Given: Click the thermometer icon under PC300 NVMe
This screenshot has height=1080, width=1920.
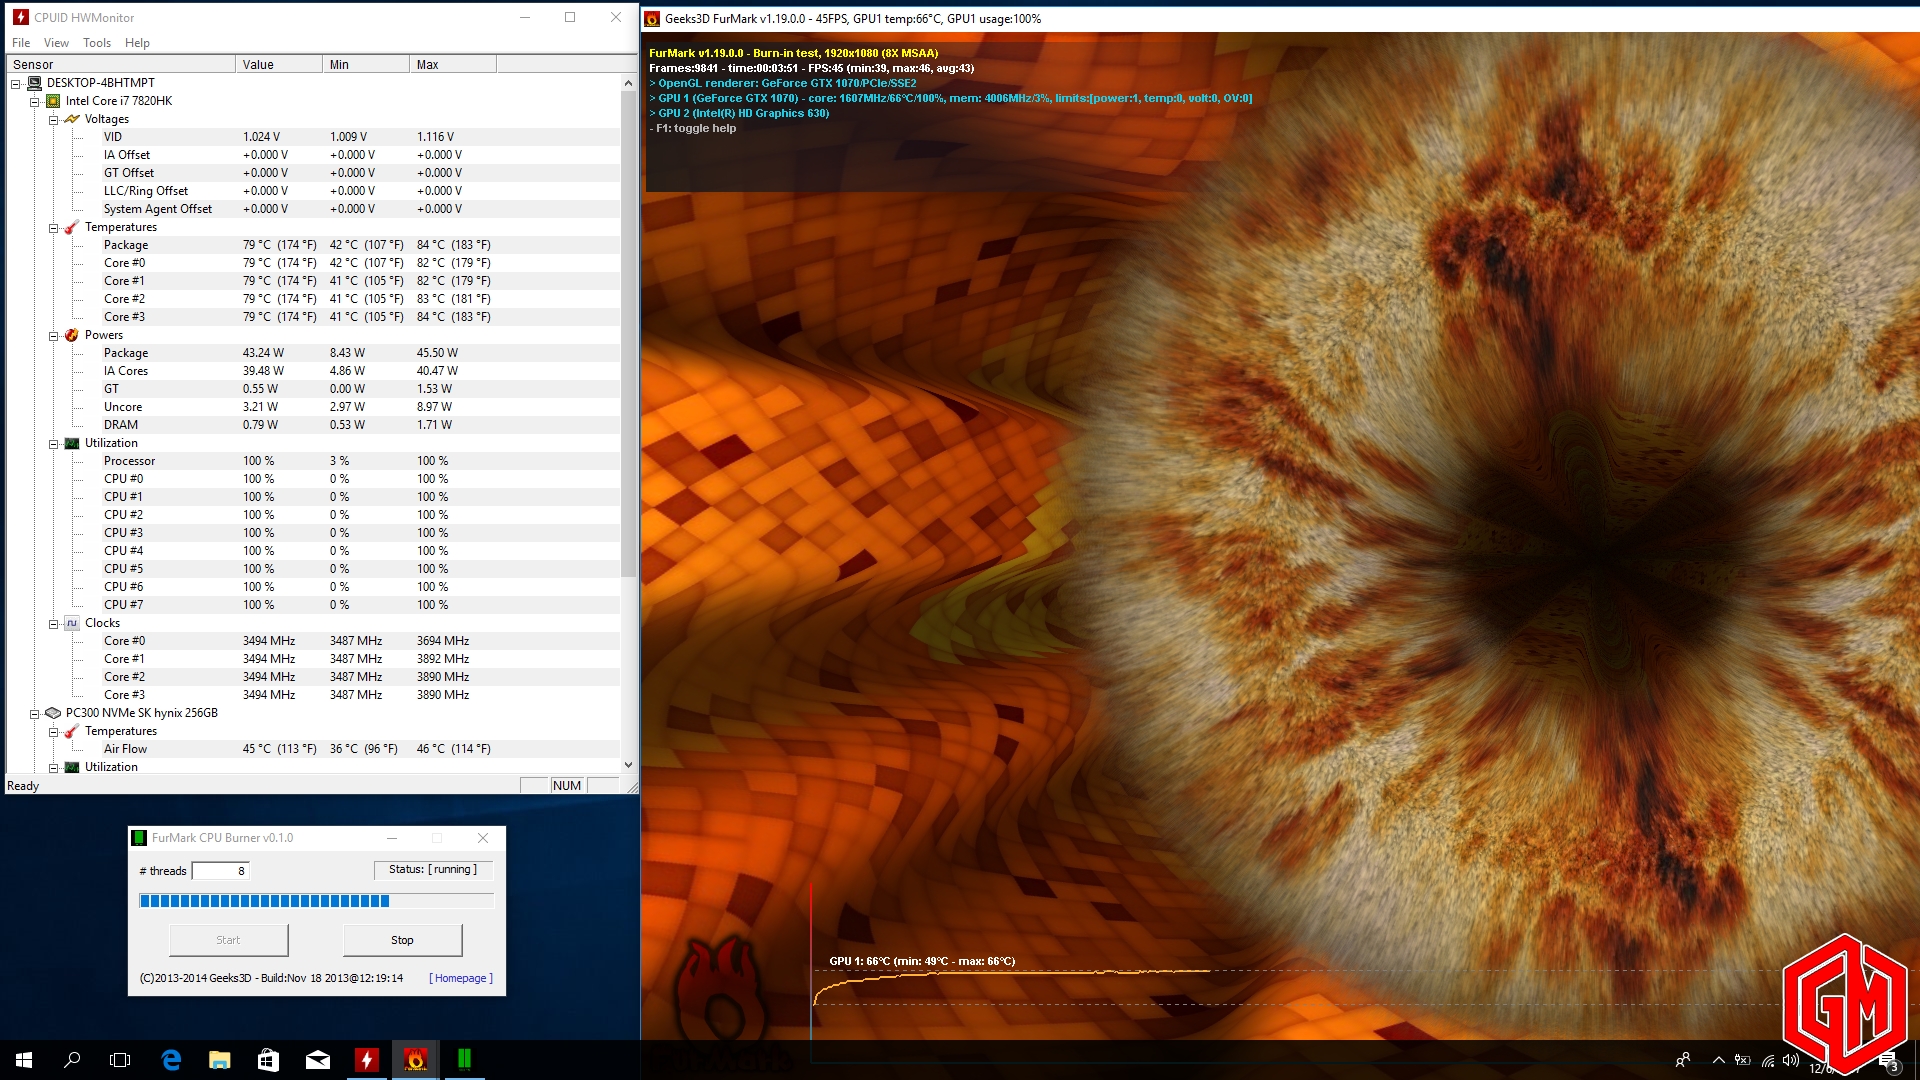Looking at the screenshot, I should coord(72,731).
